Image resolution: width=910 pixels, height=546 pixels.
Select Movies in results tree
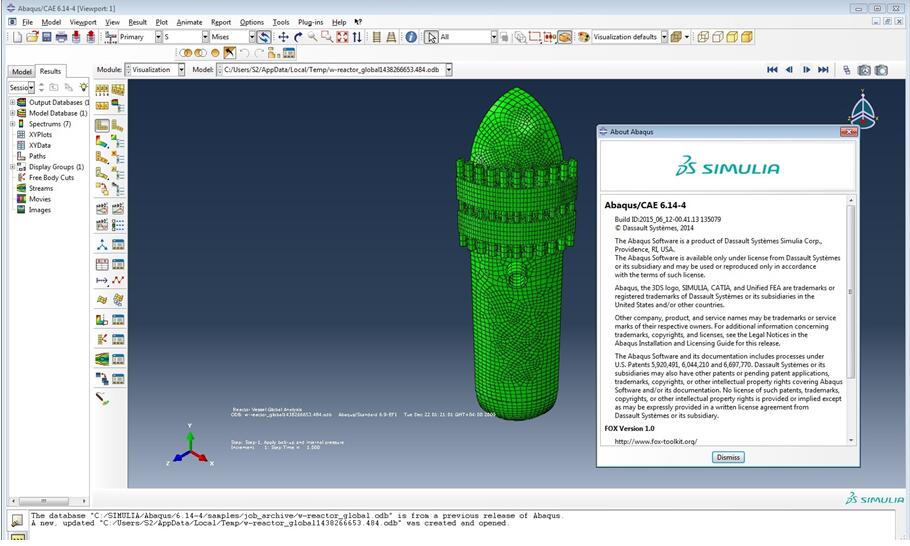(39, 199)
